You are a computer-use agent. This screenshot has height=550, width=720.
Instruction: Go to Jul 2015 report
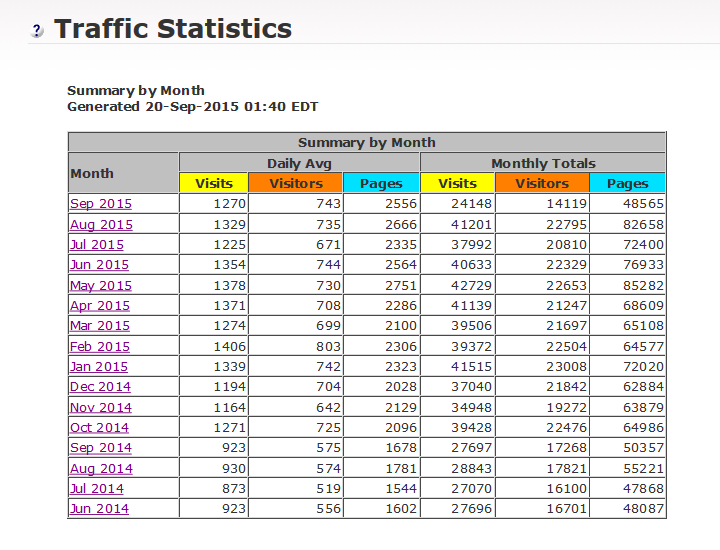97,245
